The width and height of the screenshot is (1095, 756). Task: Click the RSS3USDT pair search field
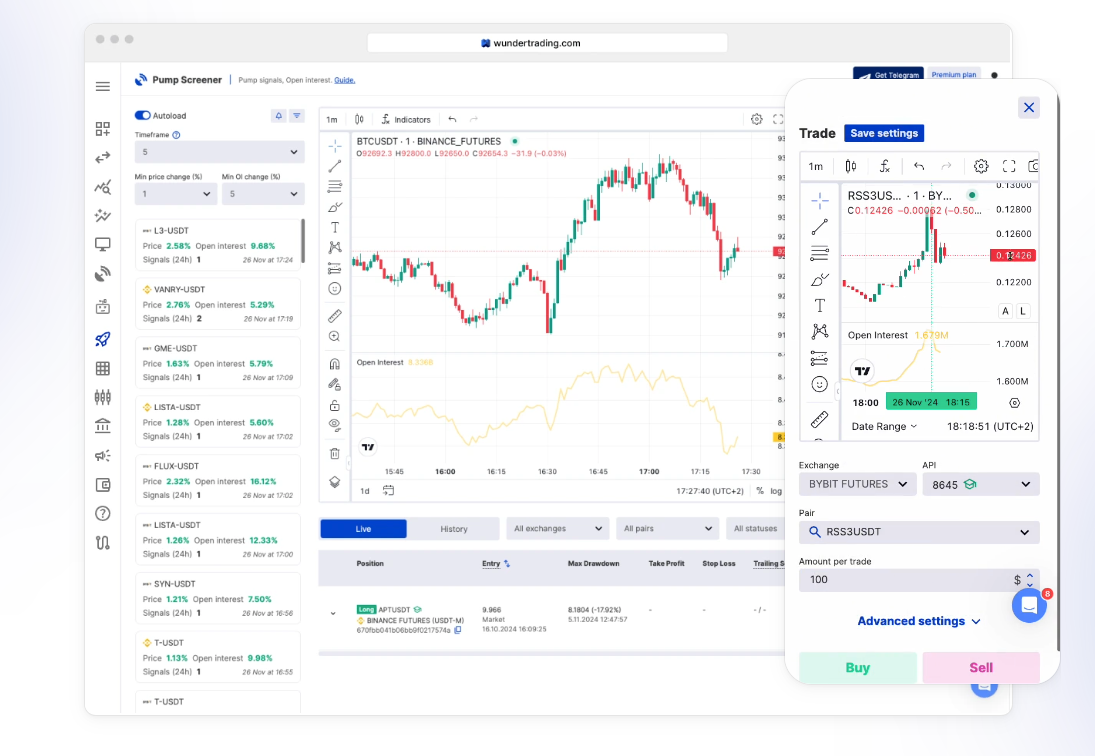pos(918,532)
